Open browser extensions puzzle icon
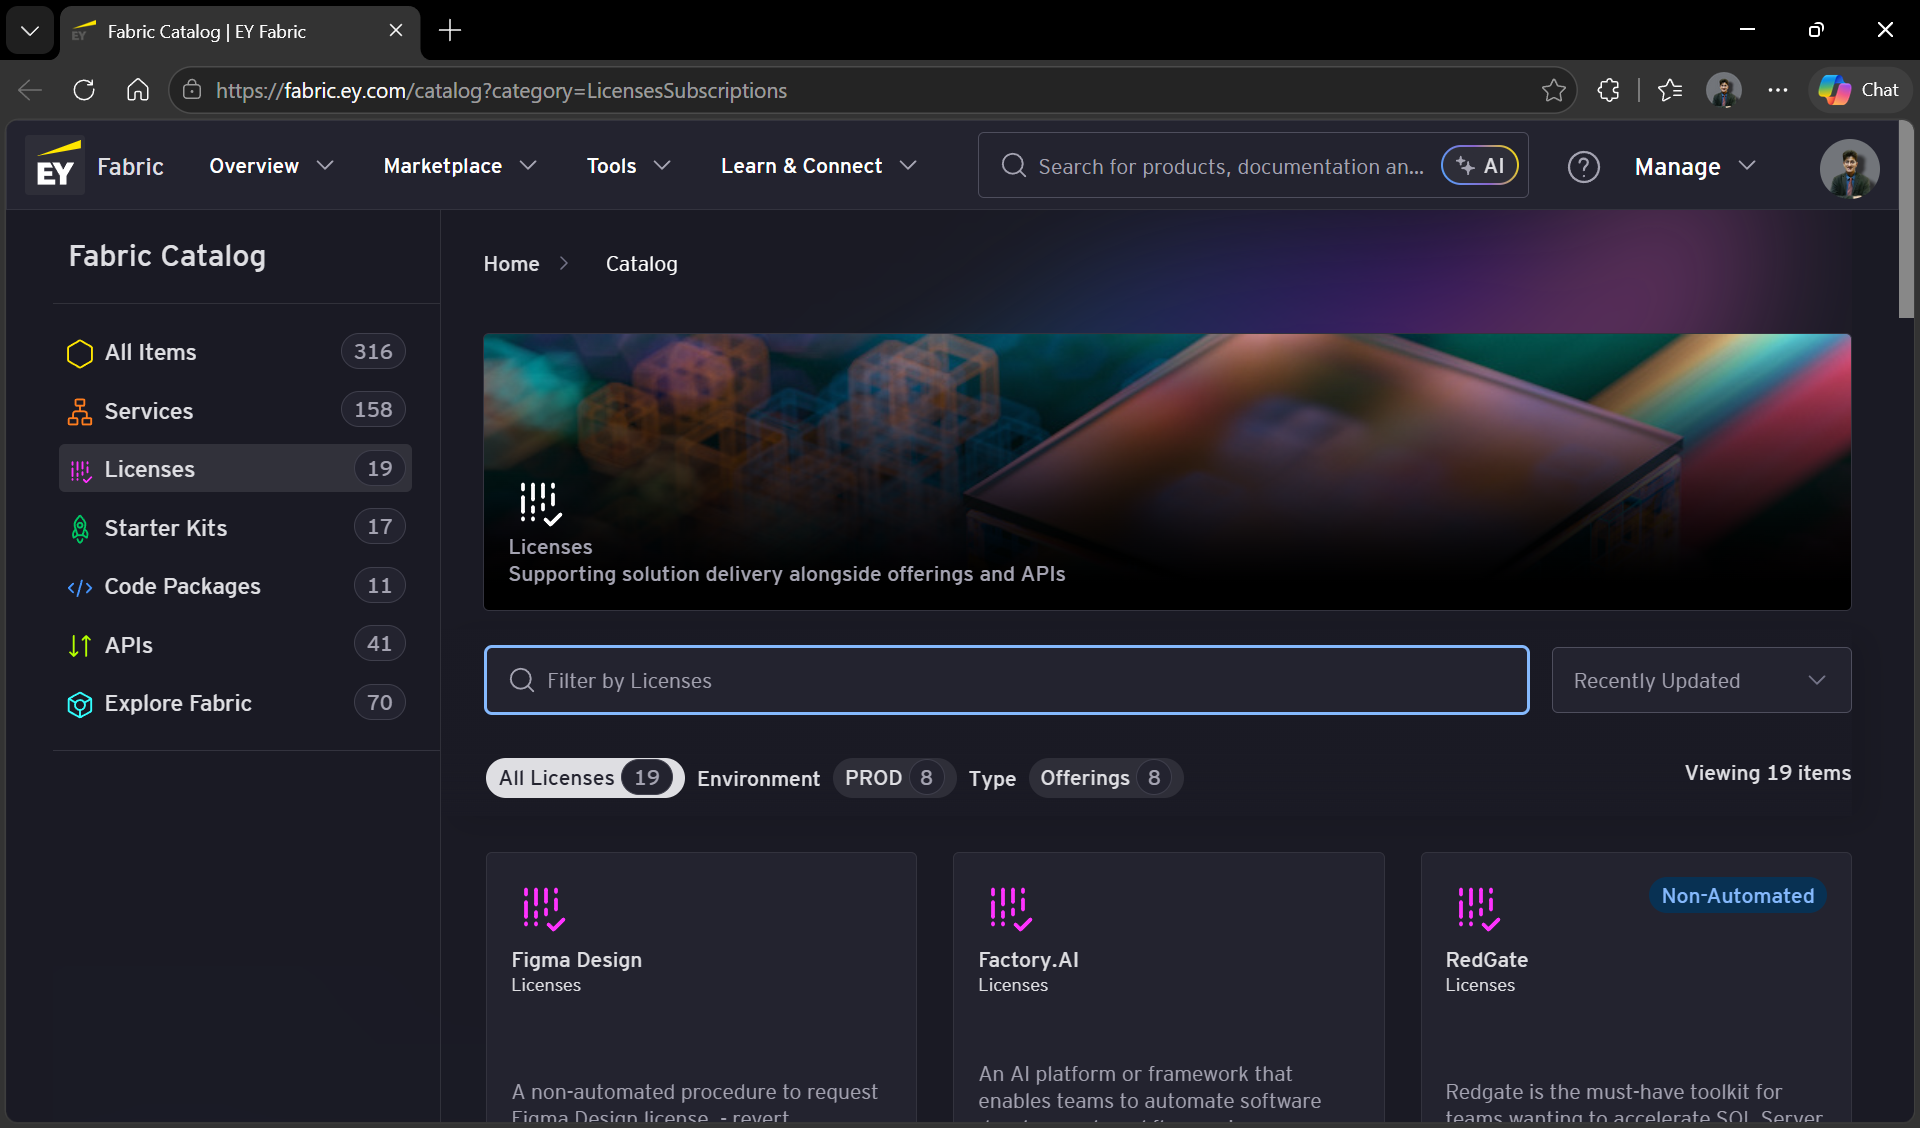The height and width of the screenshot is (1128, 1920). (1608, 90)
